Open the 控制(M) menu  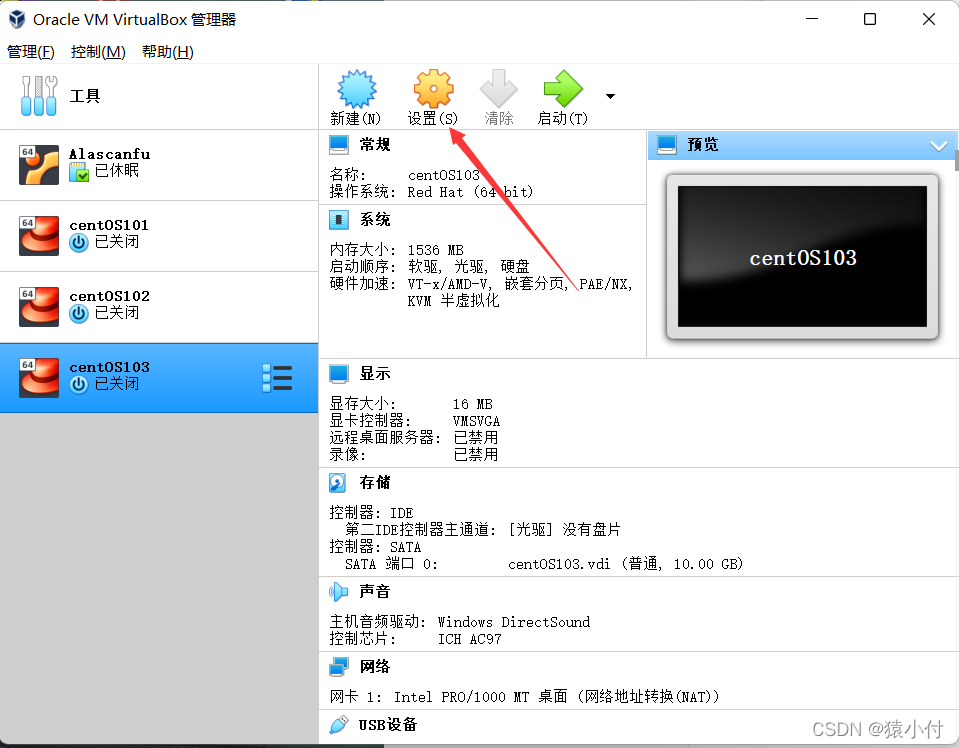98,52
